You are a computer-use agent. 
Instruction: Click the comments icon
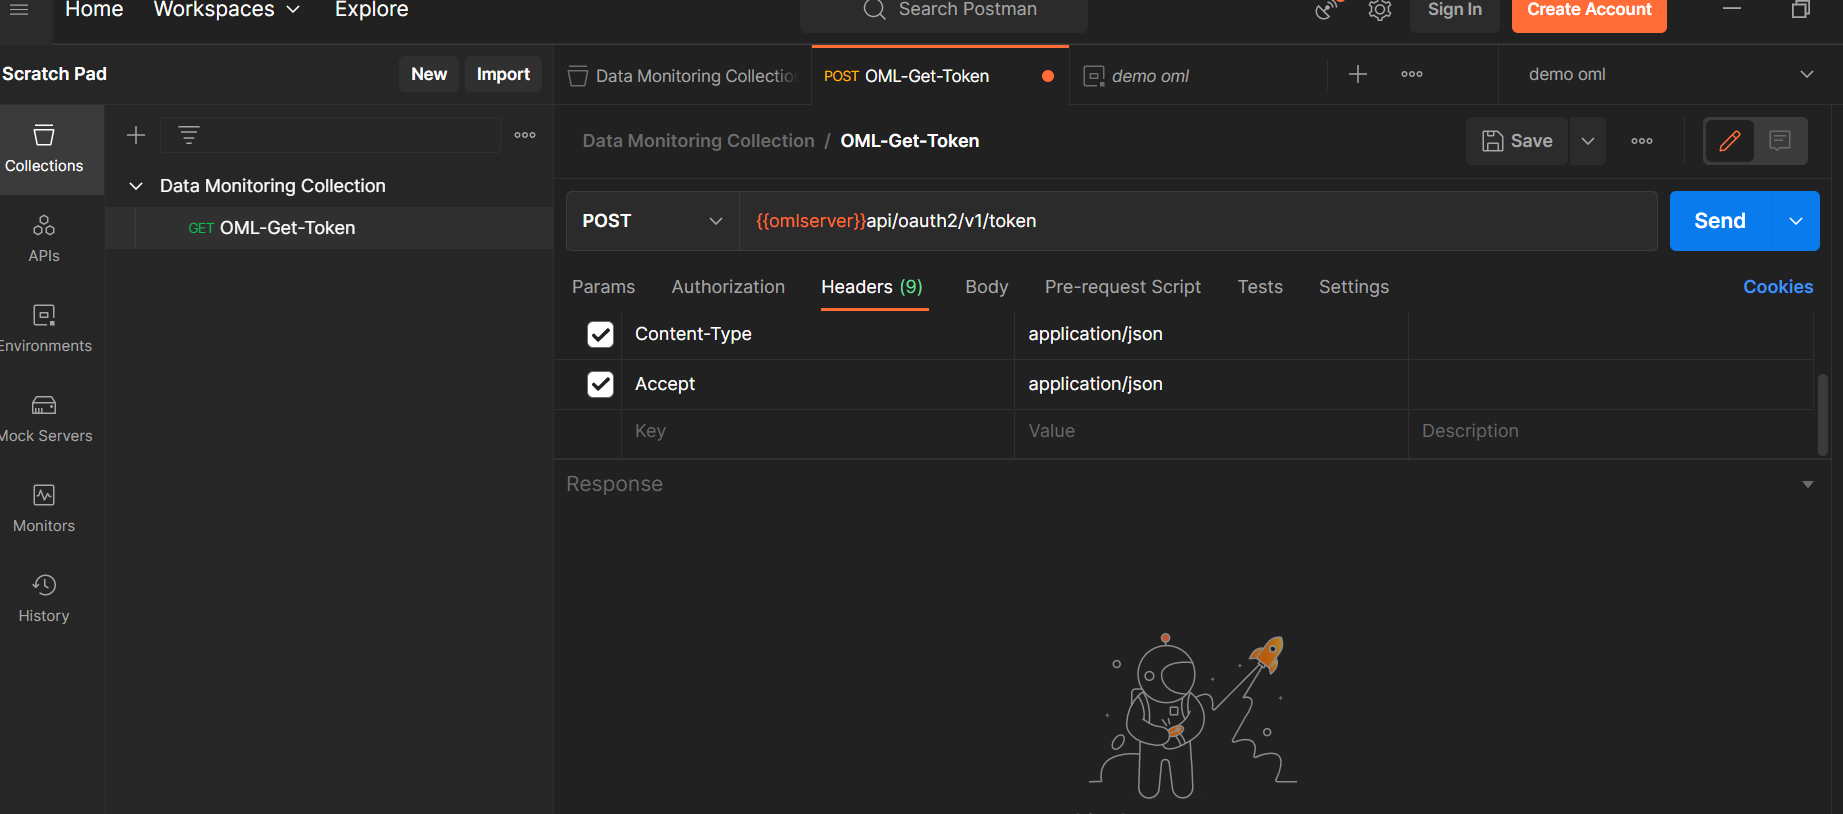(1780, 141)
